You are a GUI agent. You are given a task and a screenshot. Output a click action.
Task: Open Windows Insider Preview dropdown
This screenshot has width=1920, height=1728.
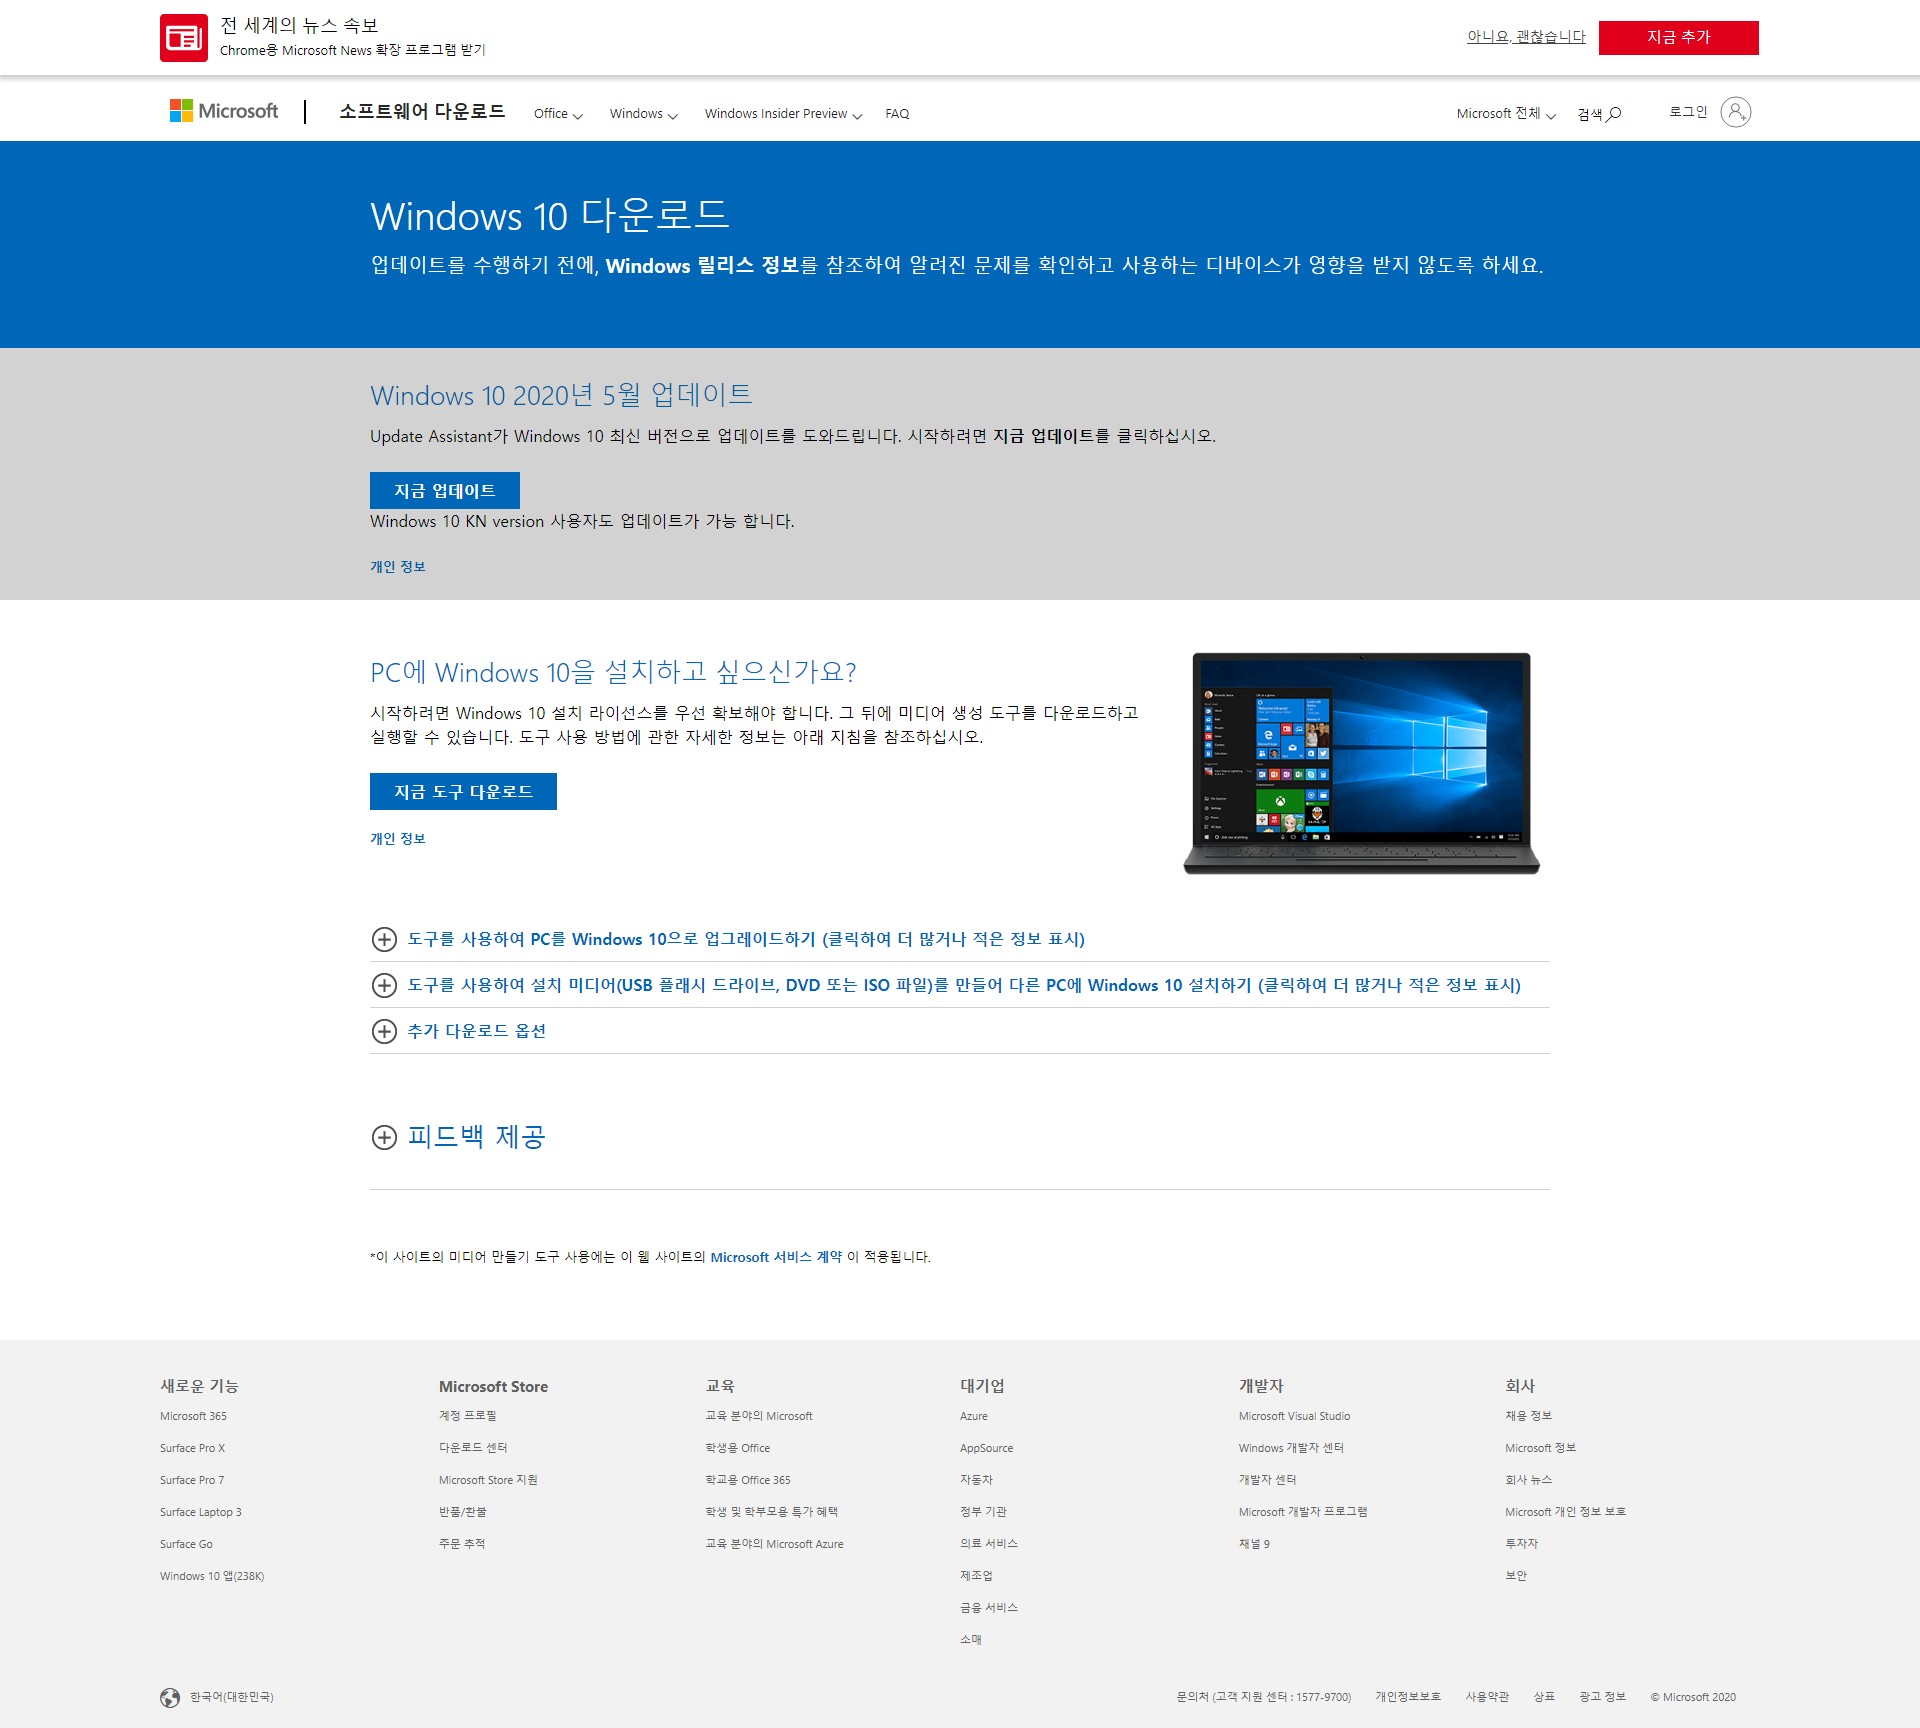(x=782, y=114)
